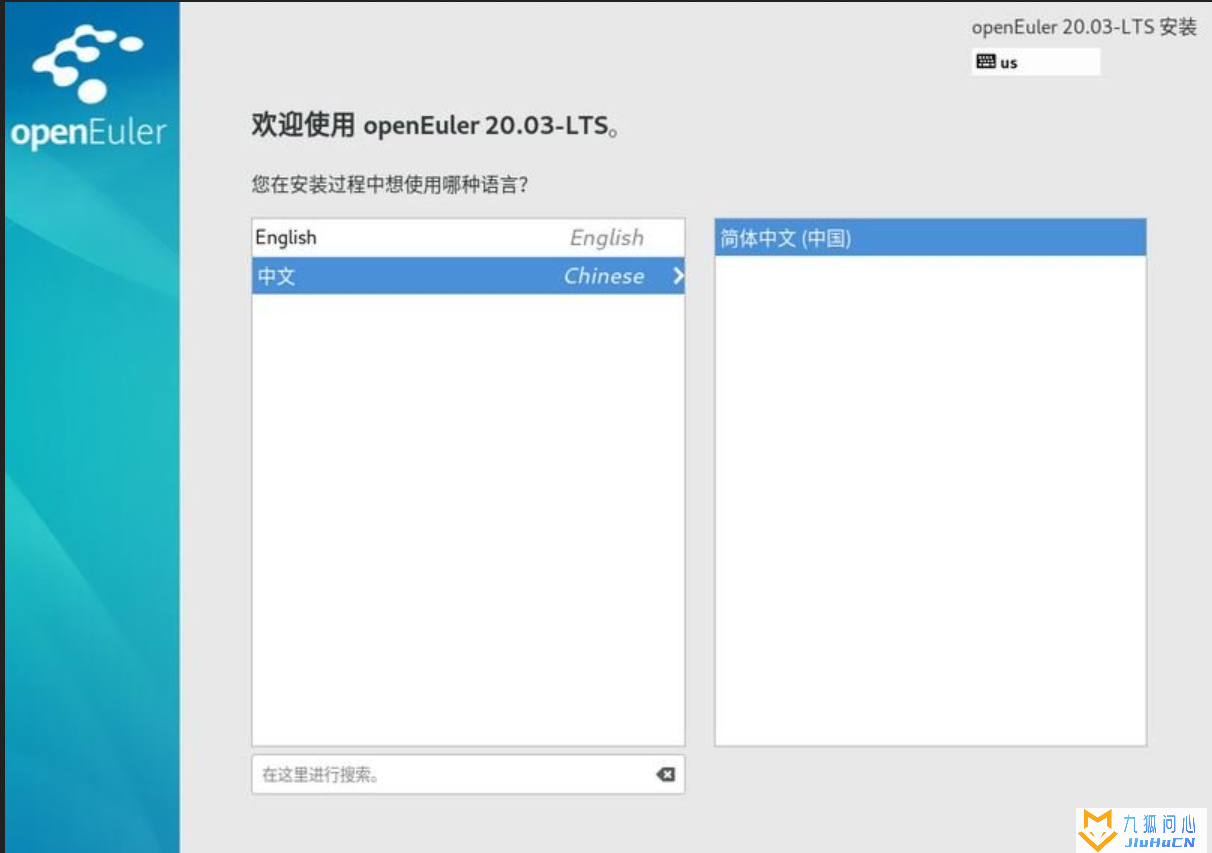Click the italic Chinese label

tap(604, 276)
